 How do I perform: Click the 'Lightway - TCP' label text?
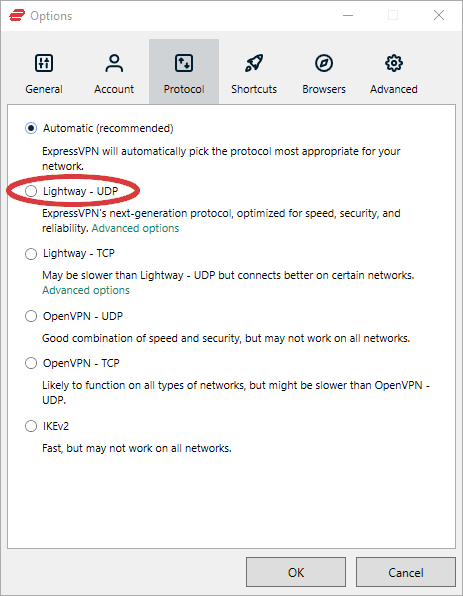pos(79,254)
